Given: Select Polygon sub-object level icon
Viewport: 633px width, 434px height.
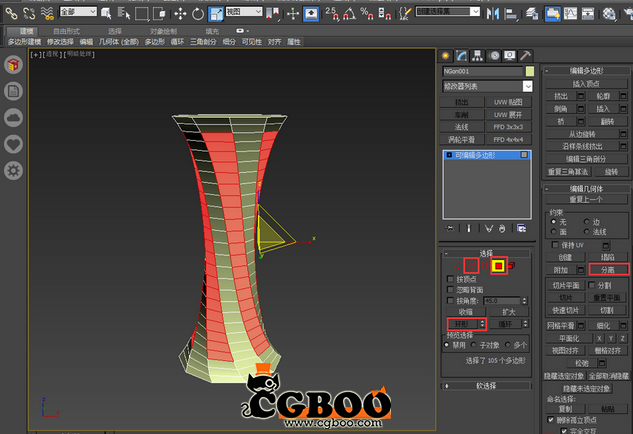Looking at the screenshot, I should click(x=497, y=266).
